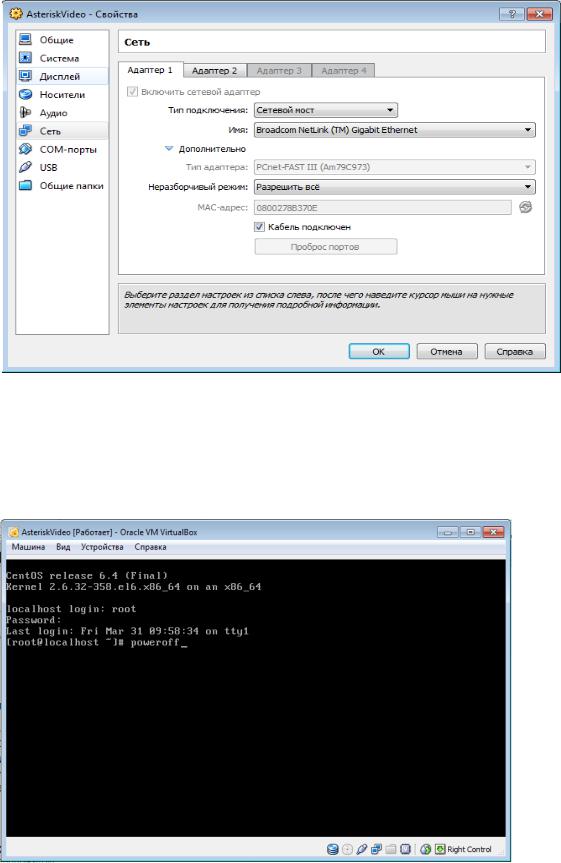Click optical disc icon in VM status bar

pos(347,849)
